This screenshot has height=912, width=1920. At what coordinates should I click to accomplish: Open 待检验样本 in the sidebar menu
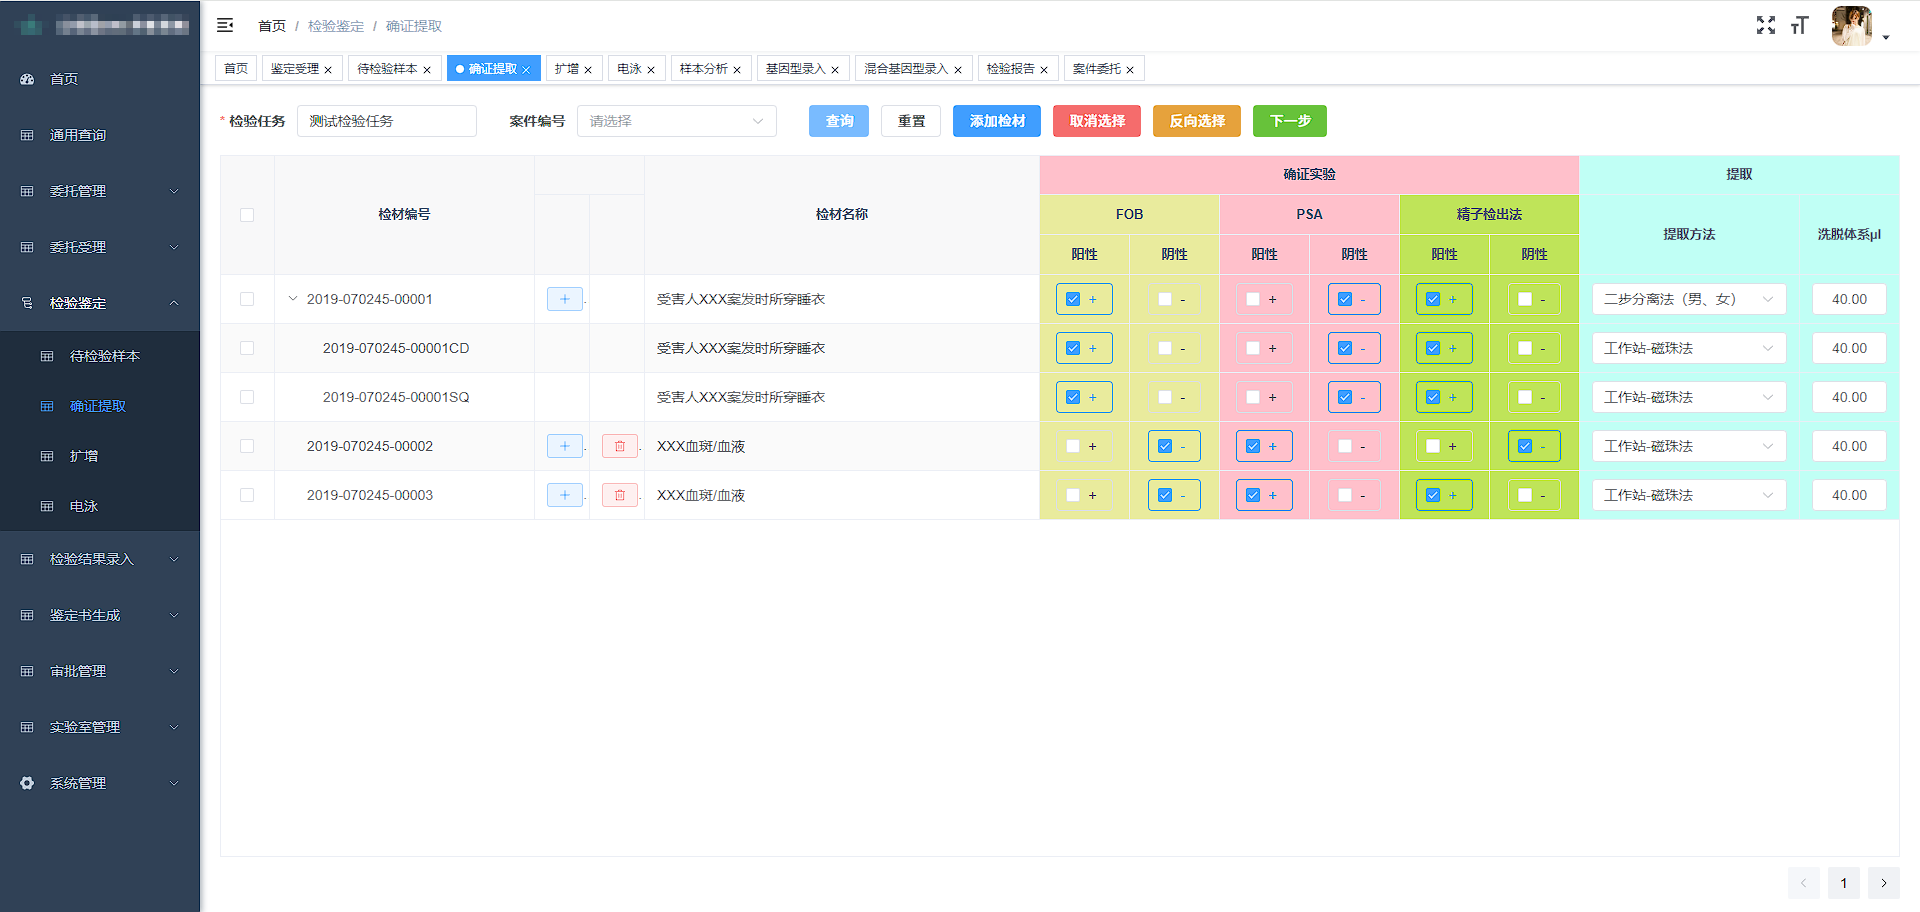coord(104,356)
